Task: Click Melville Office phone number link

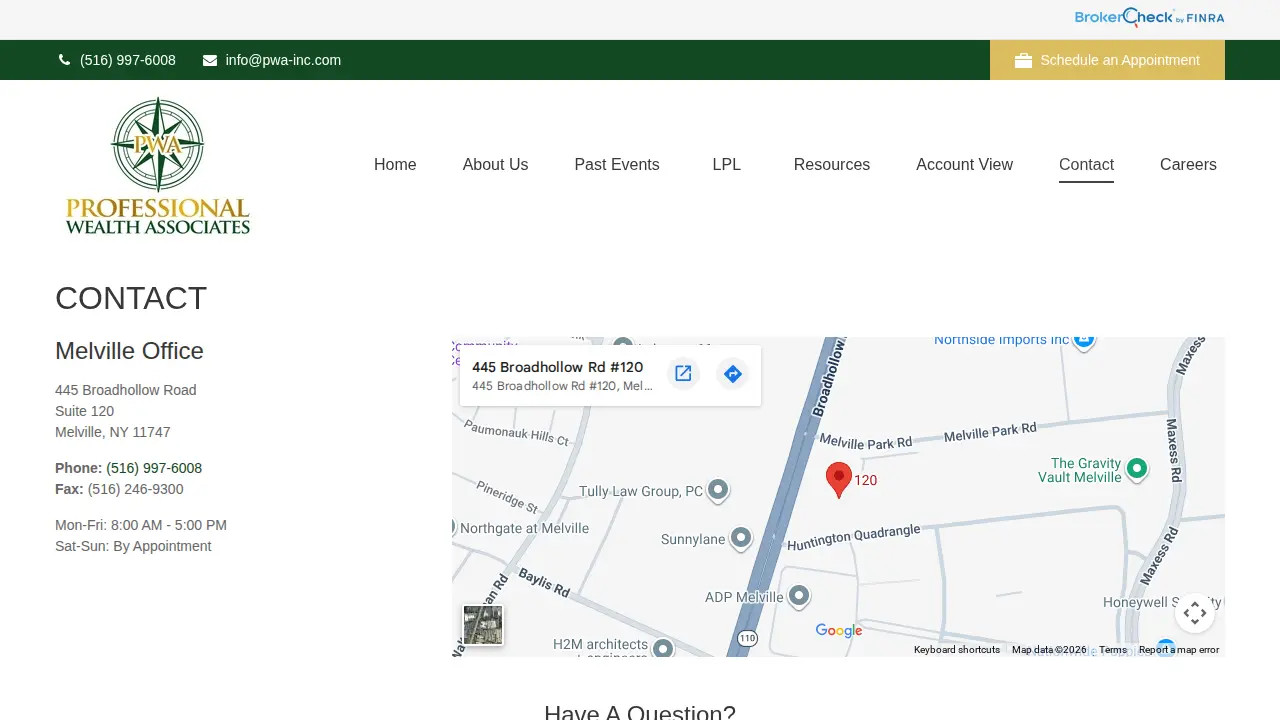Action: 154,468
